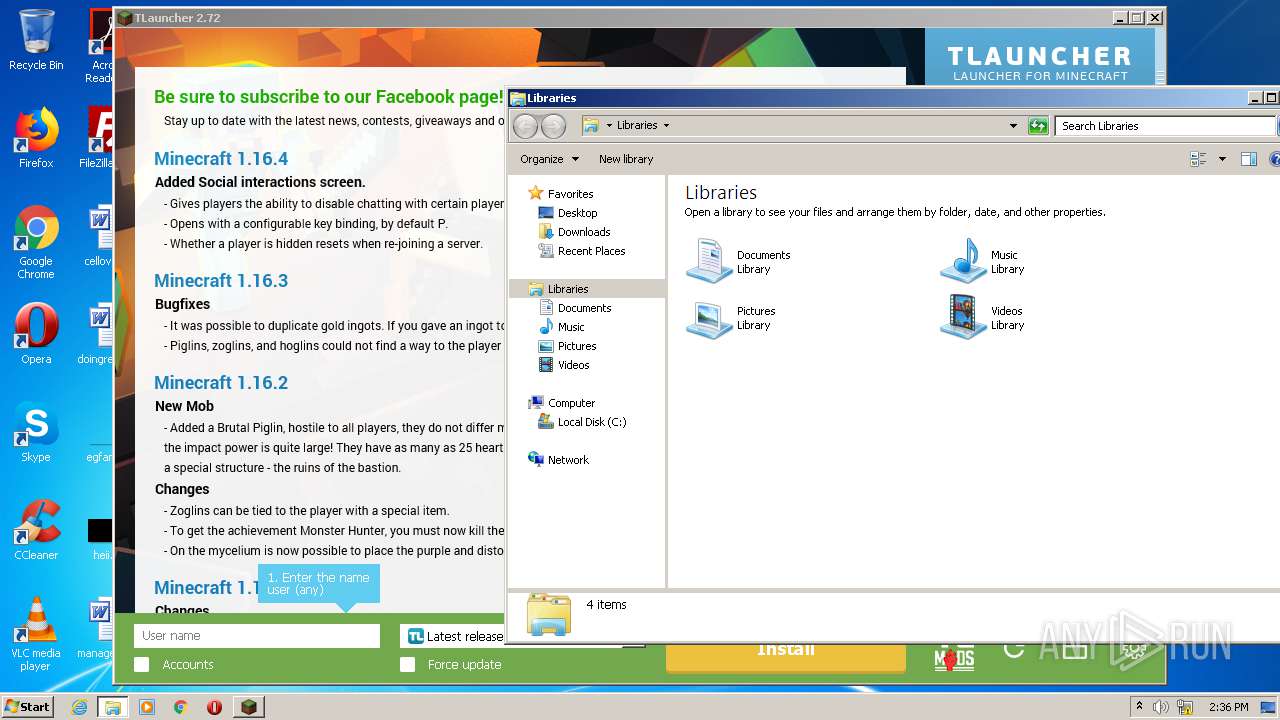
Task: Expand the arrow after Libraries in the address bar
Action: tap(666, 126)
